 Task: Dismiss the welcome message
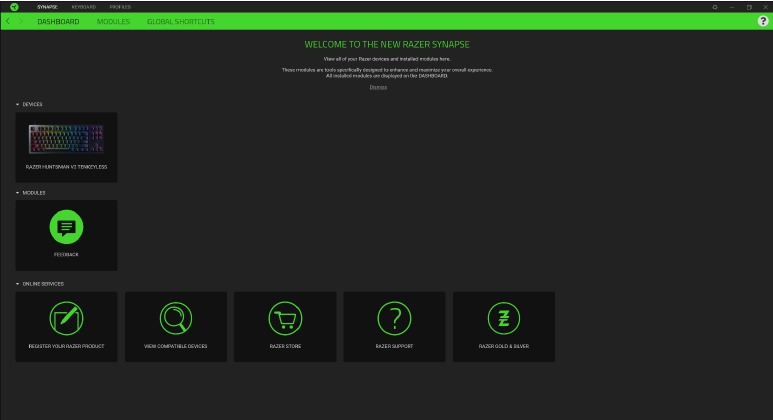378,87
